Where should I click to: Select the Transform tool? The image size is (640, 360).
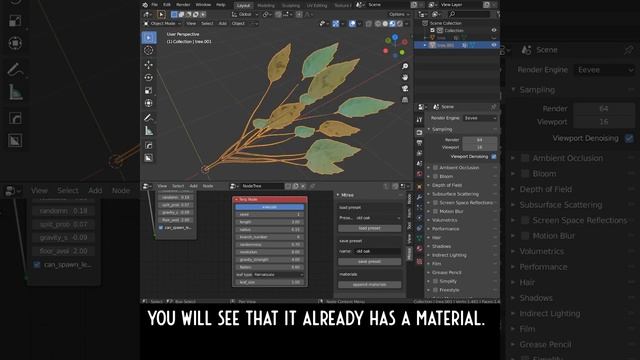[149, 103]
